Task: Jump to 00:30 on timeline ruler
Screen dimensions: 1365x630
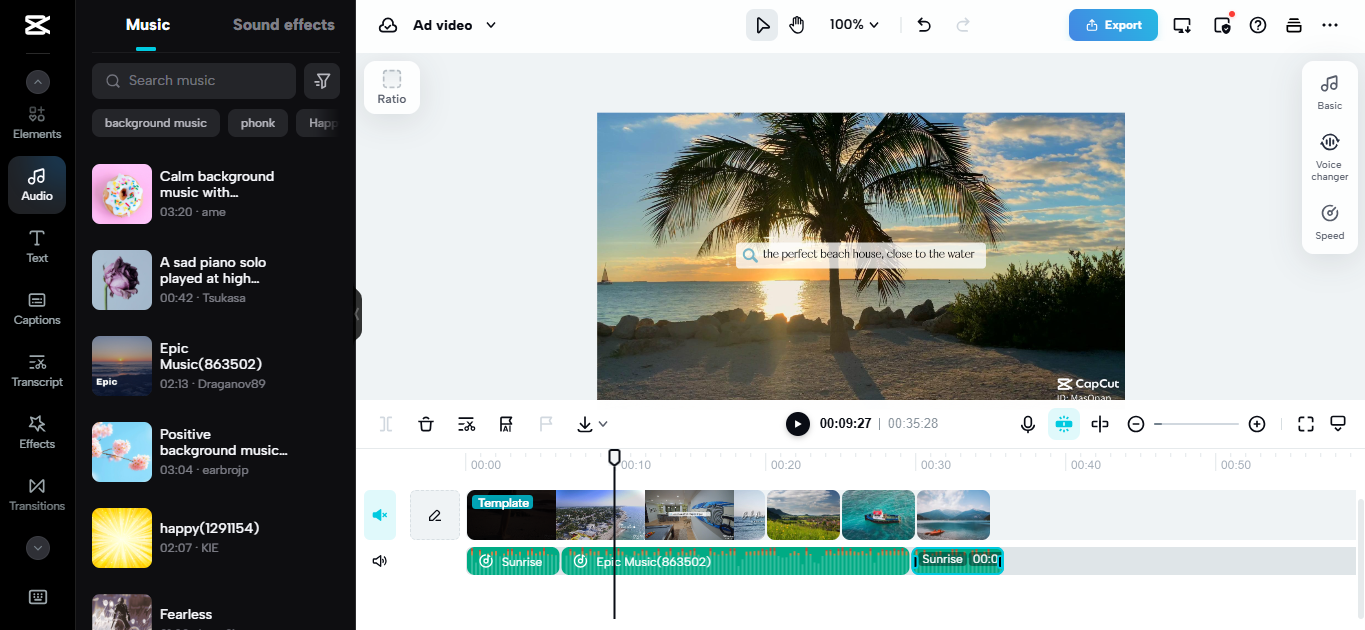Action: pos(935,465)
